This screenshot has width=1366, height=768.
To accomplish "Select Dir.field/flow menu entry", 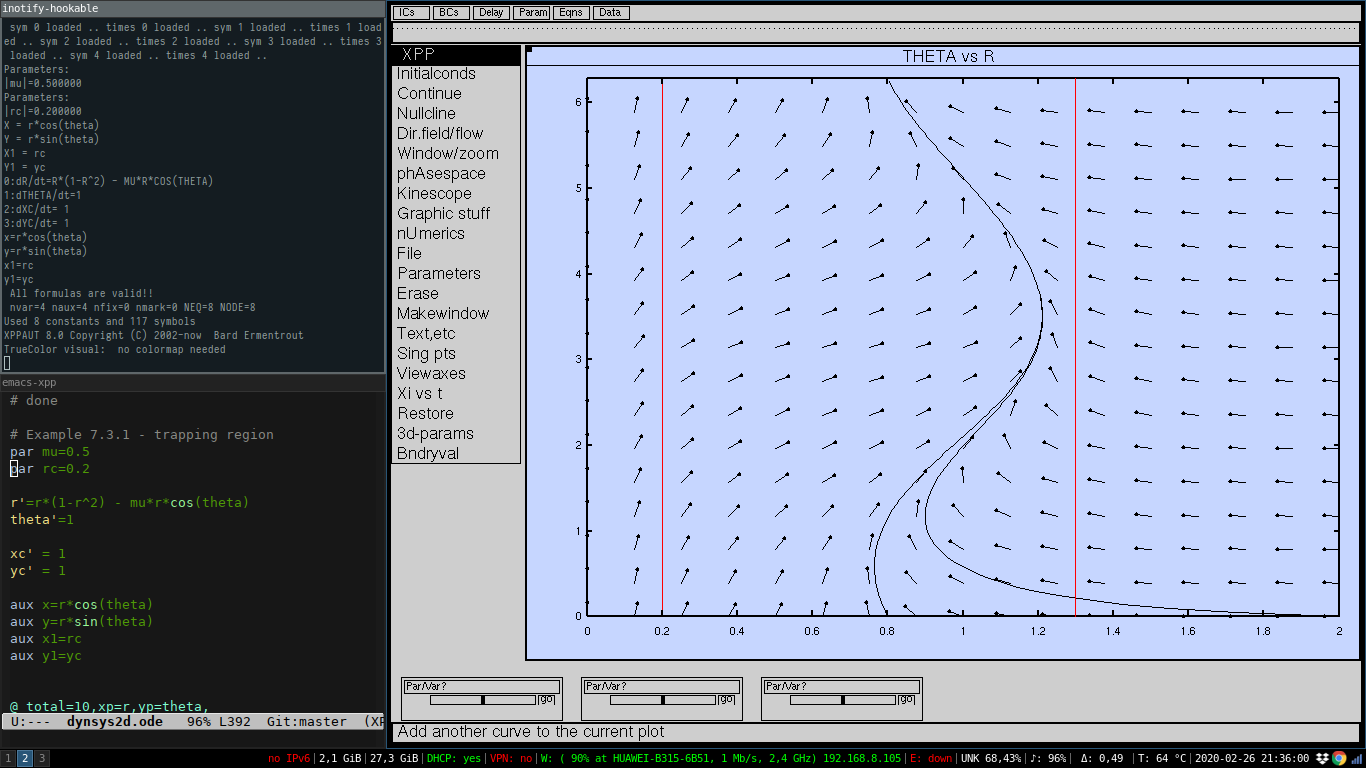I will pyautogui.click(x=456, y=134).
